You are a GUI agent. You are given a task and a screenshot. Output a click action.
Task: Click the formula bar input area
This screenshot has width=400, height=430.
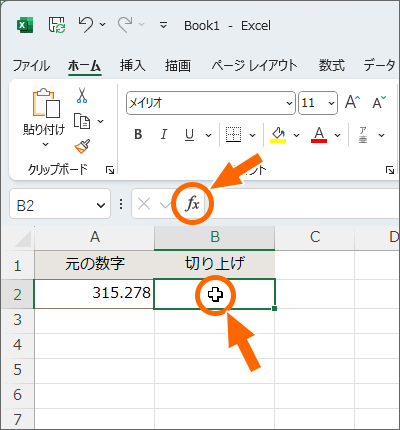click(305, 204)
